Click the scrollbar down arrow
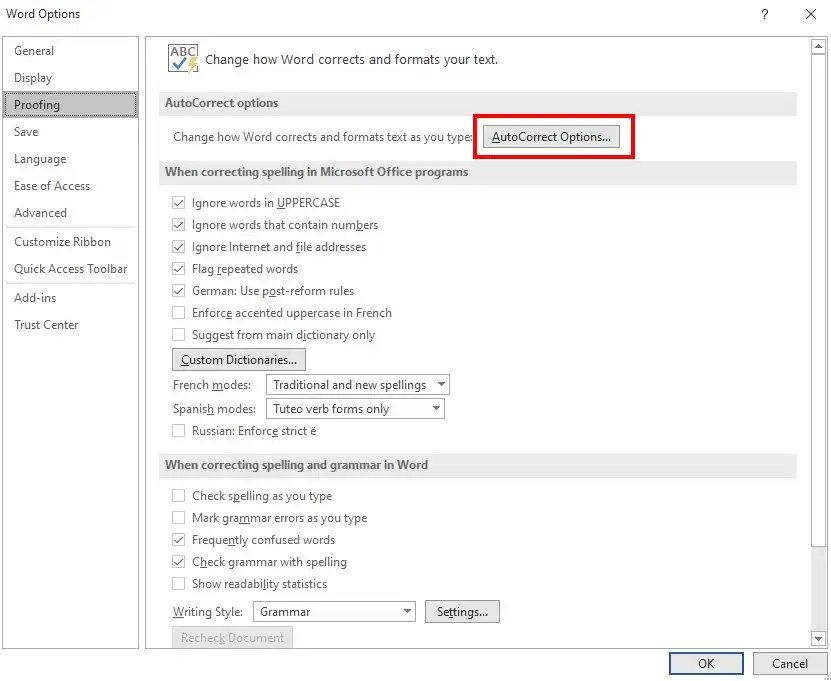This screenshot has height=681, width=831. tap(818, 639)
